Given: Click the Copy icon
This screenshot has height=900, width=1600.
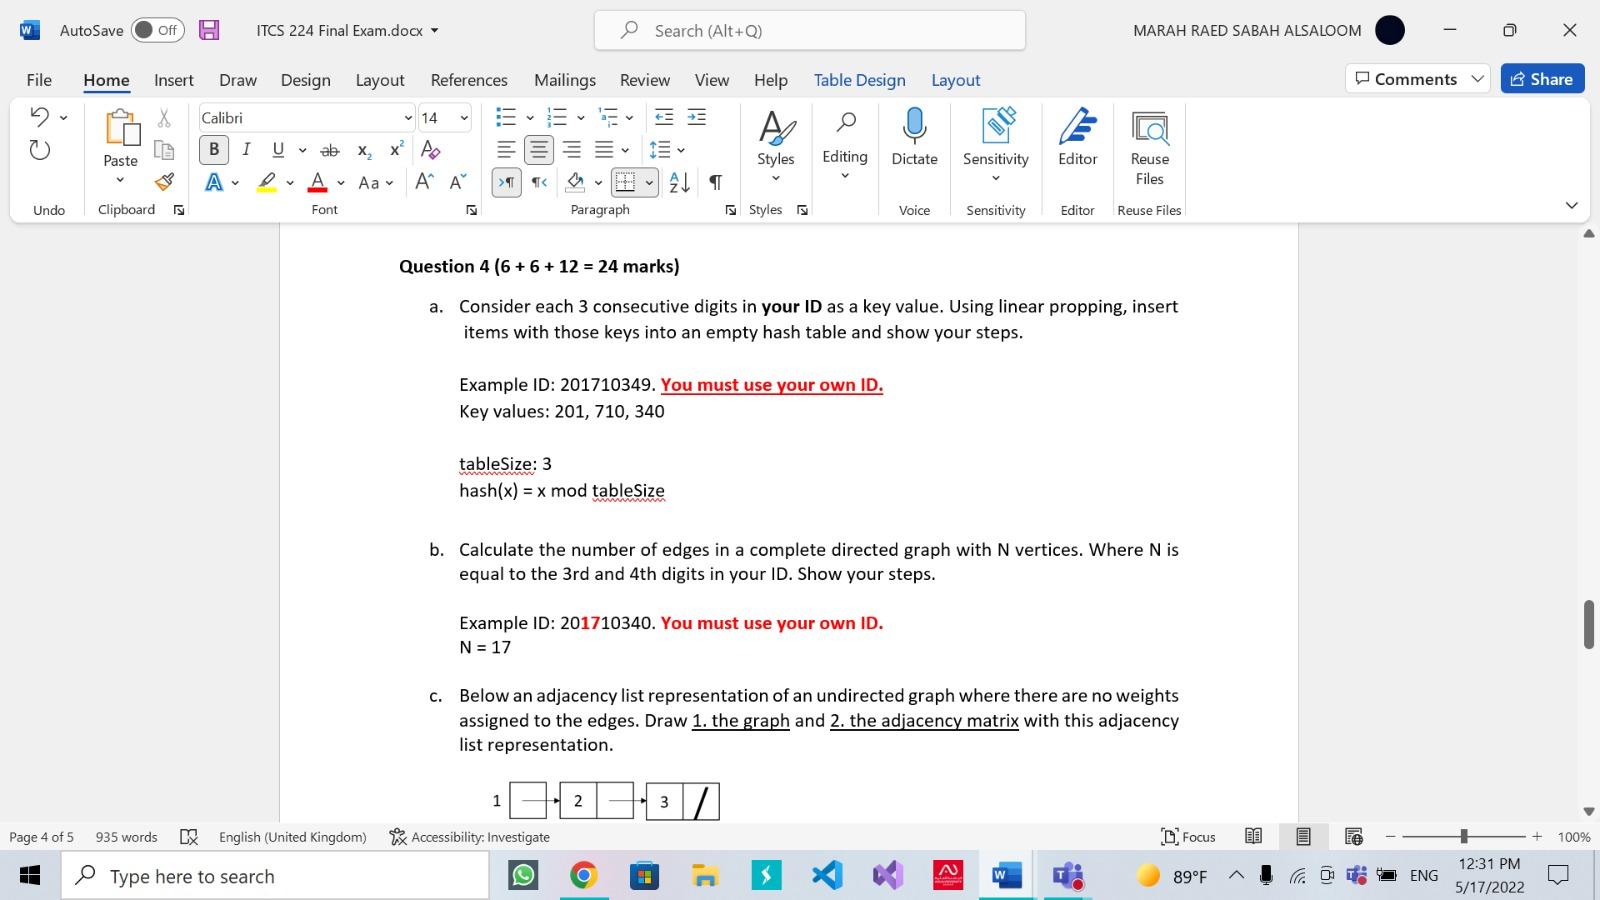Looking at the screenshot, I should pyautogui.click(x=164, y=150).
